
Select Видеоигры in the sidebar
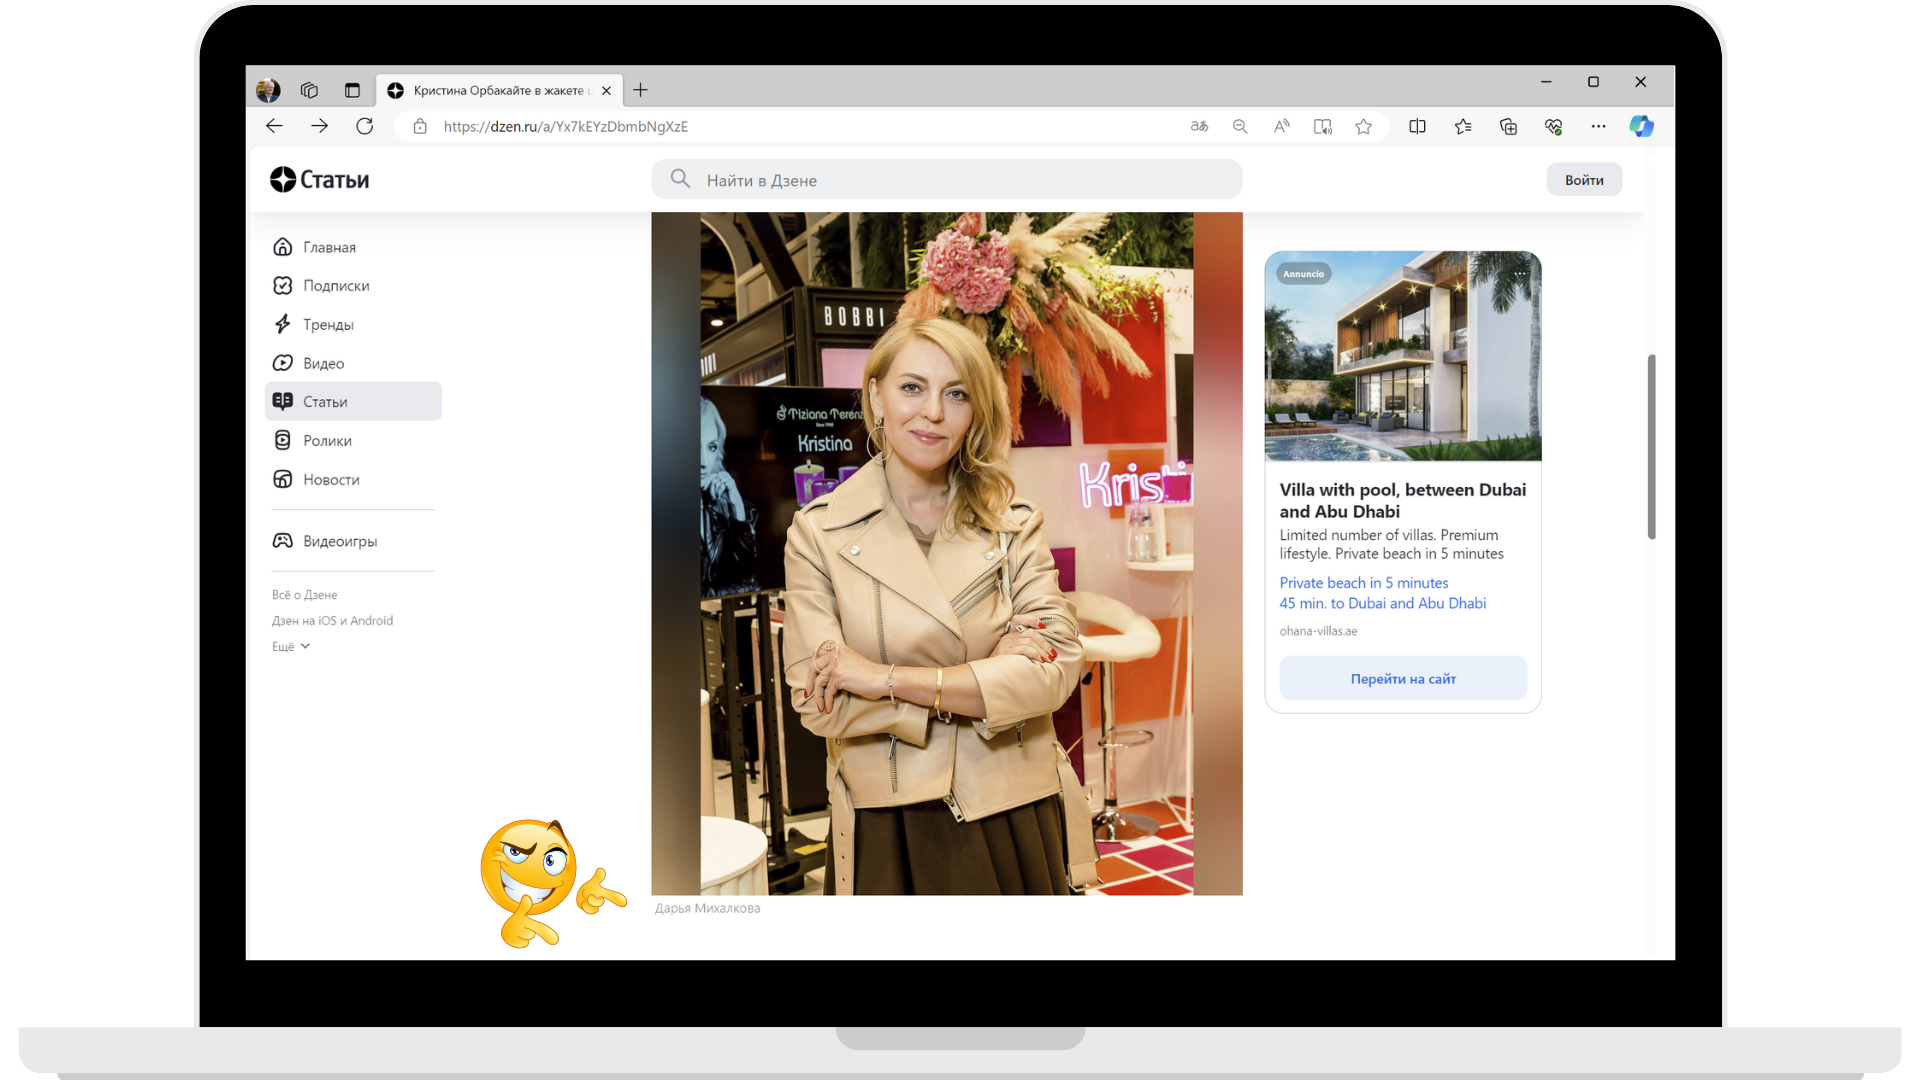340,541
